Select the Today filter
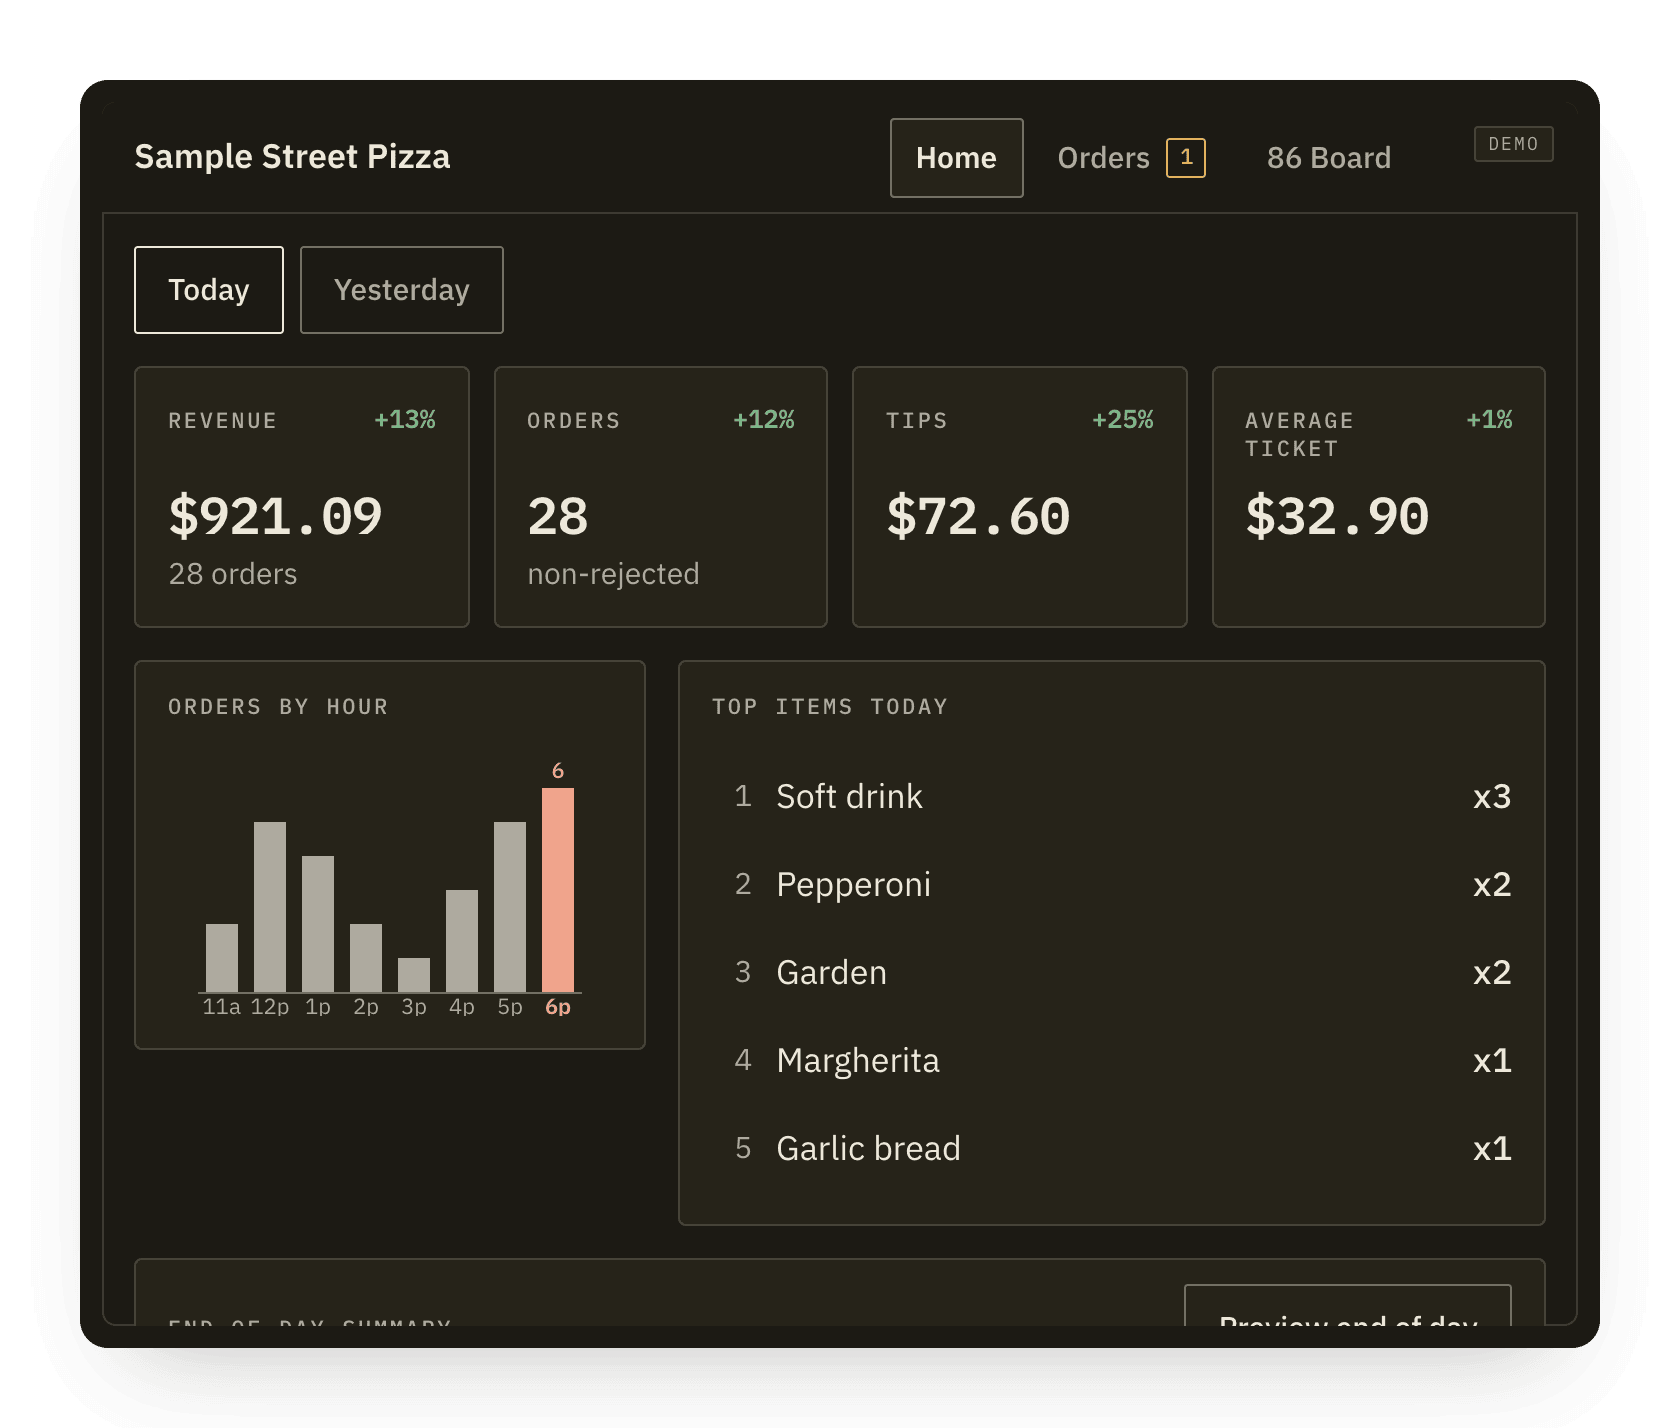The height and width of the screenshot is (1428, 1680). 209,290
